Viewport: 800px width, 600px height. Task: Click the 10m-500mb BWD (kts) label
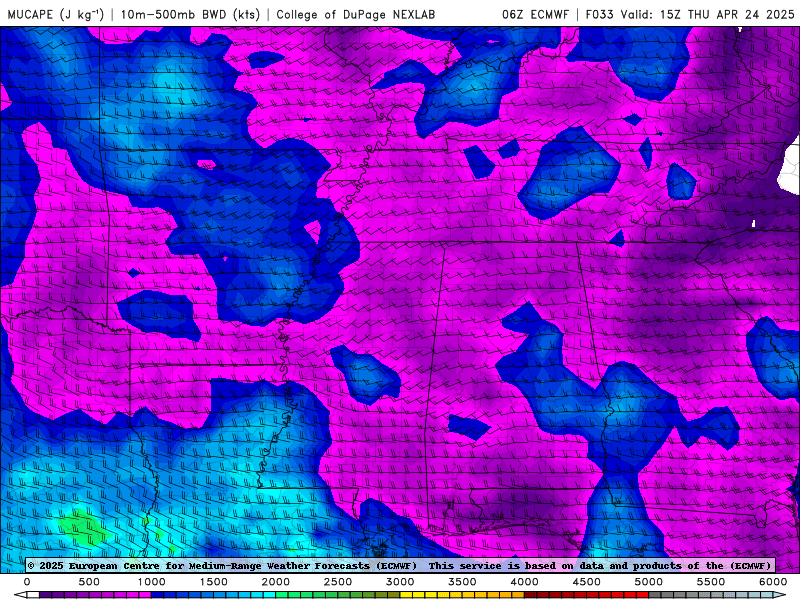(x=190, y=14)
